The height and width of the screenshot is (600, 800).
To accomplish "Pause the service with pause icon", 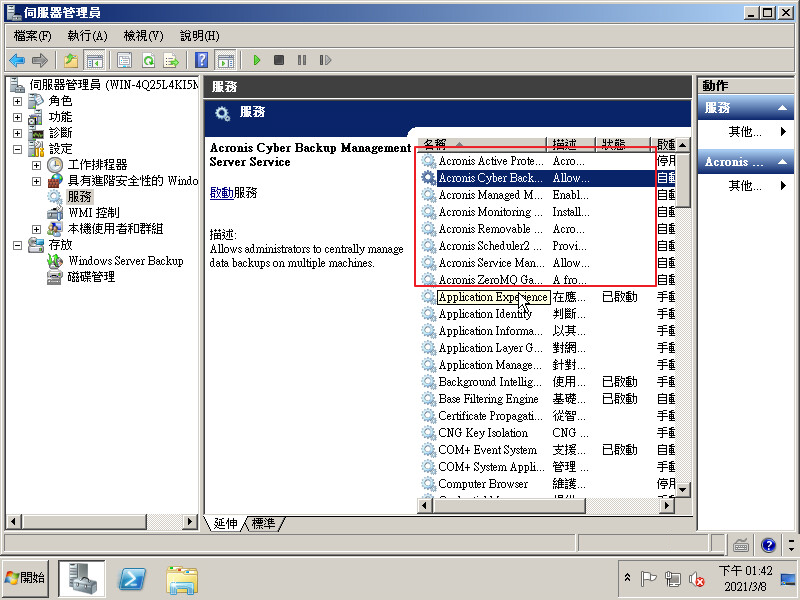I will [302, 60].
